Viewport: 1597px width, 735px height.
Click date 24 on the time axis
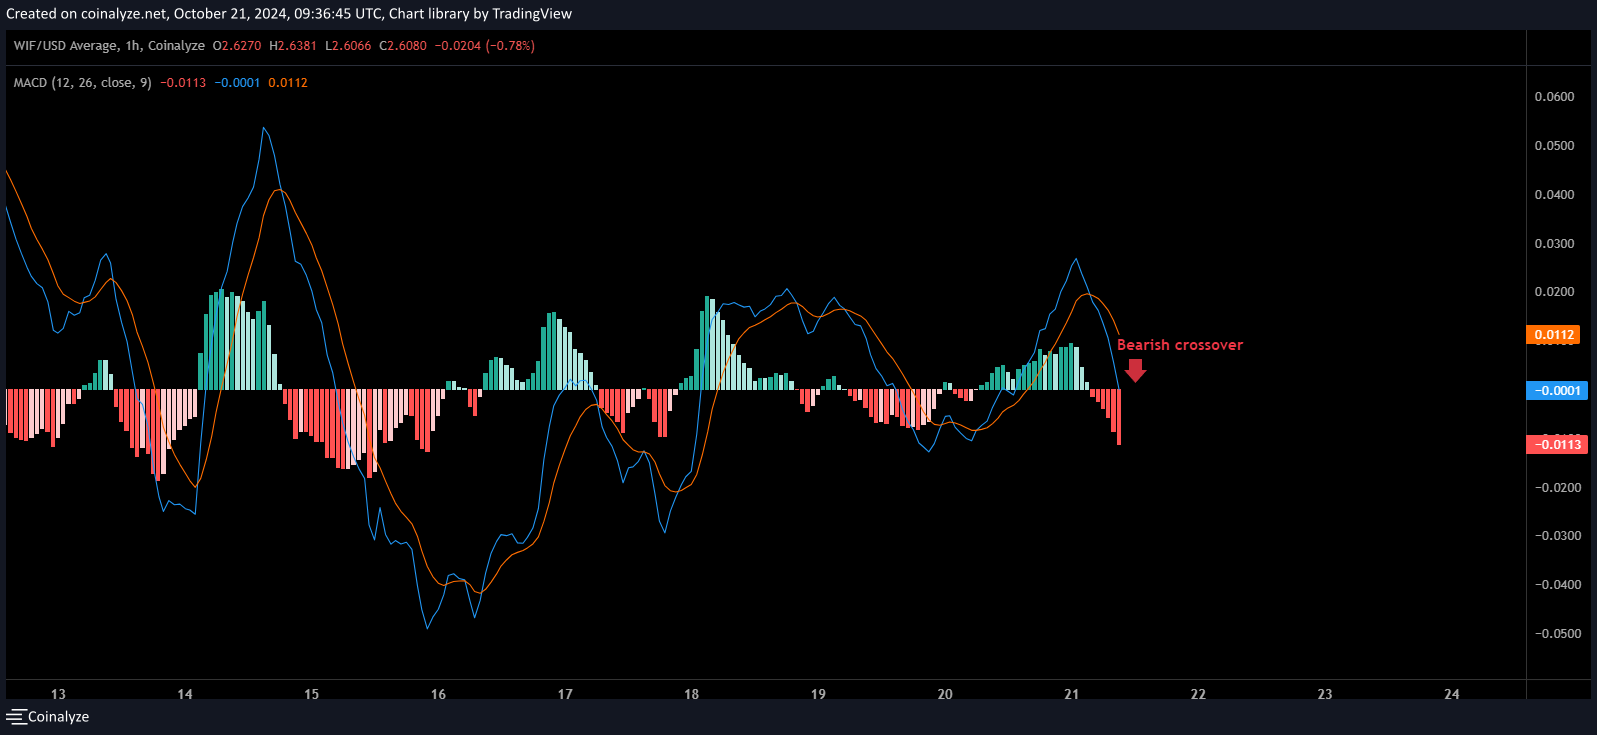[1451, 694]
